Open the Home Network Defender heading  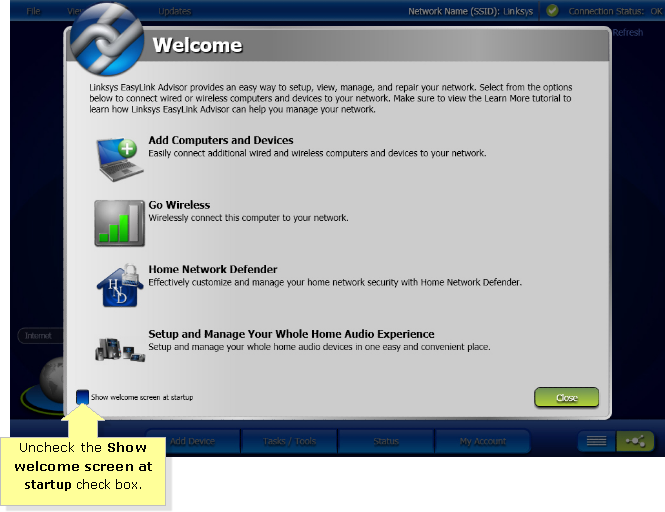pyautogui.click(x=213, y=269)
